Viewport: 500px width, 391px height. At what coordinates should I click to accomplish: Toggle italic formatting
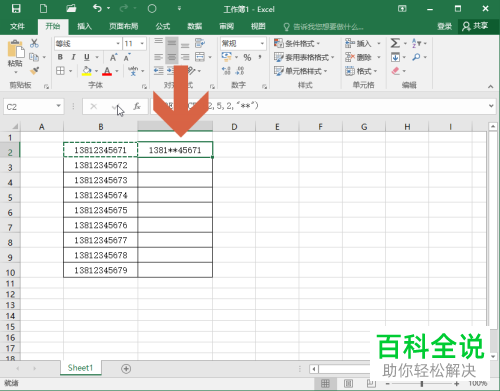click(73, 57)
